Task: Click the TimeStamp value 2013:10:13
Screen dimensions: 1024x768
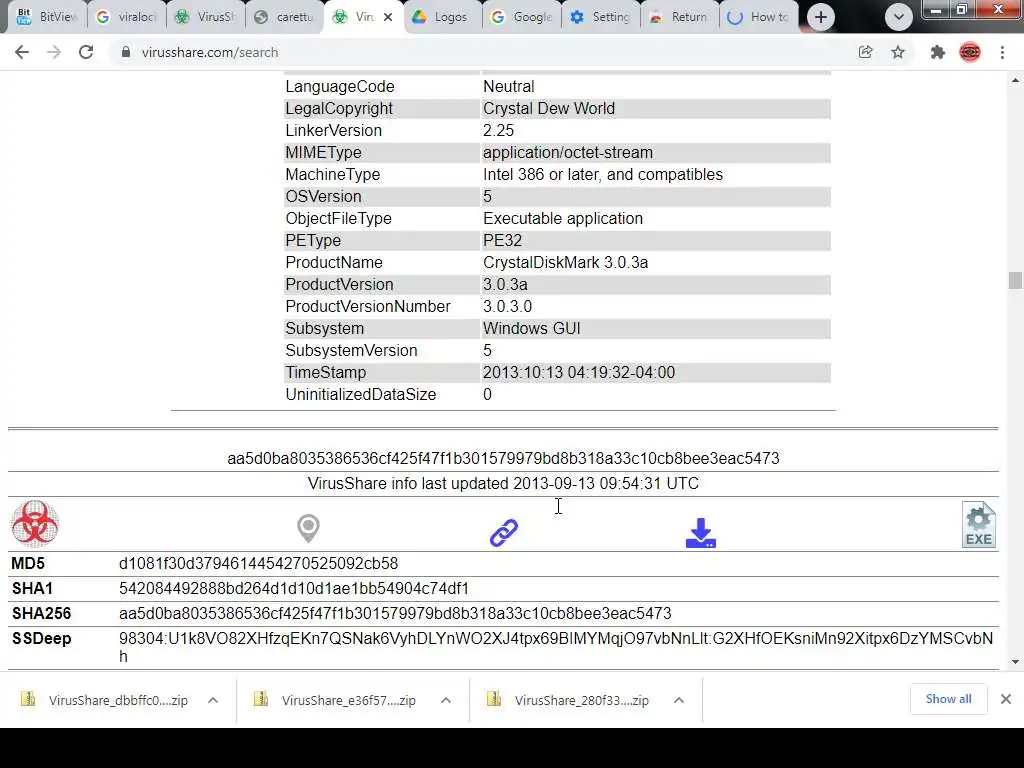Action: [x=579, y=372]
